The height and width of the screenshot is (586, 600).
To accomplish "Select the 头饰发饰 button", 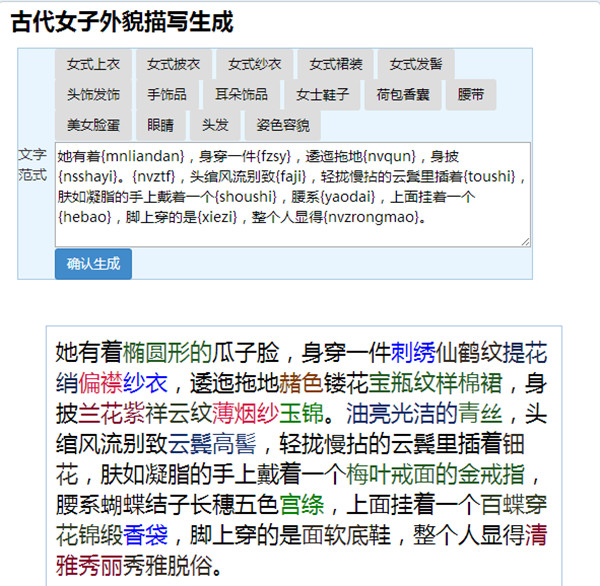I will click(93, 95).
